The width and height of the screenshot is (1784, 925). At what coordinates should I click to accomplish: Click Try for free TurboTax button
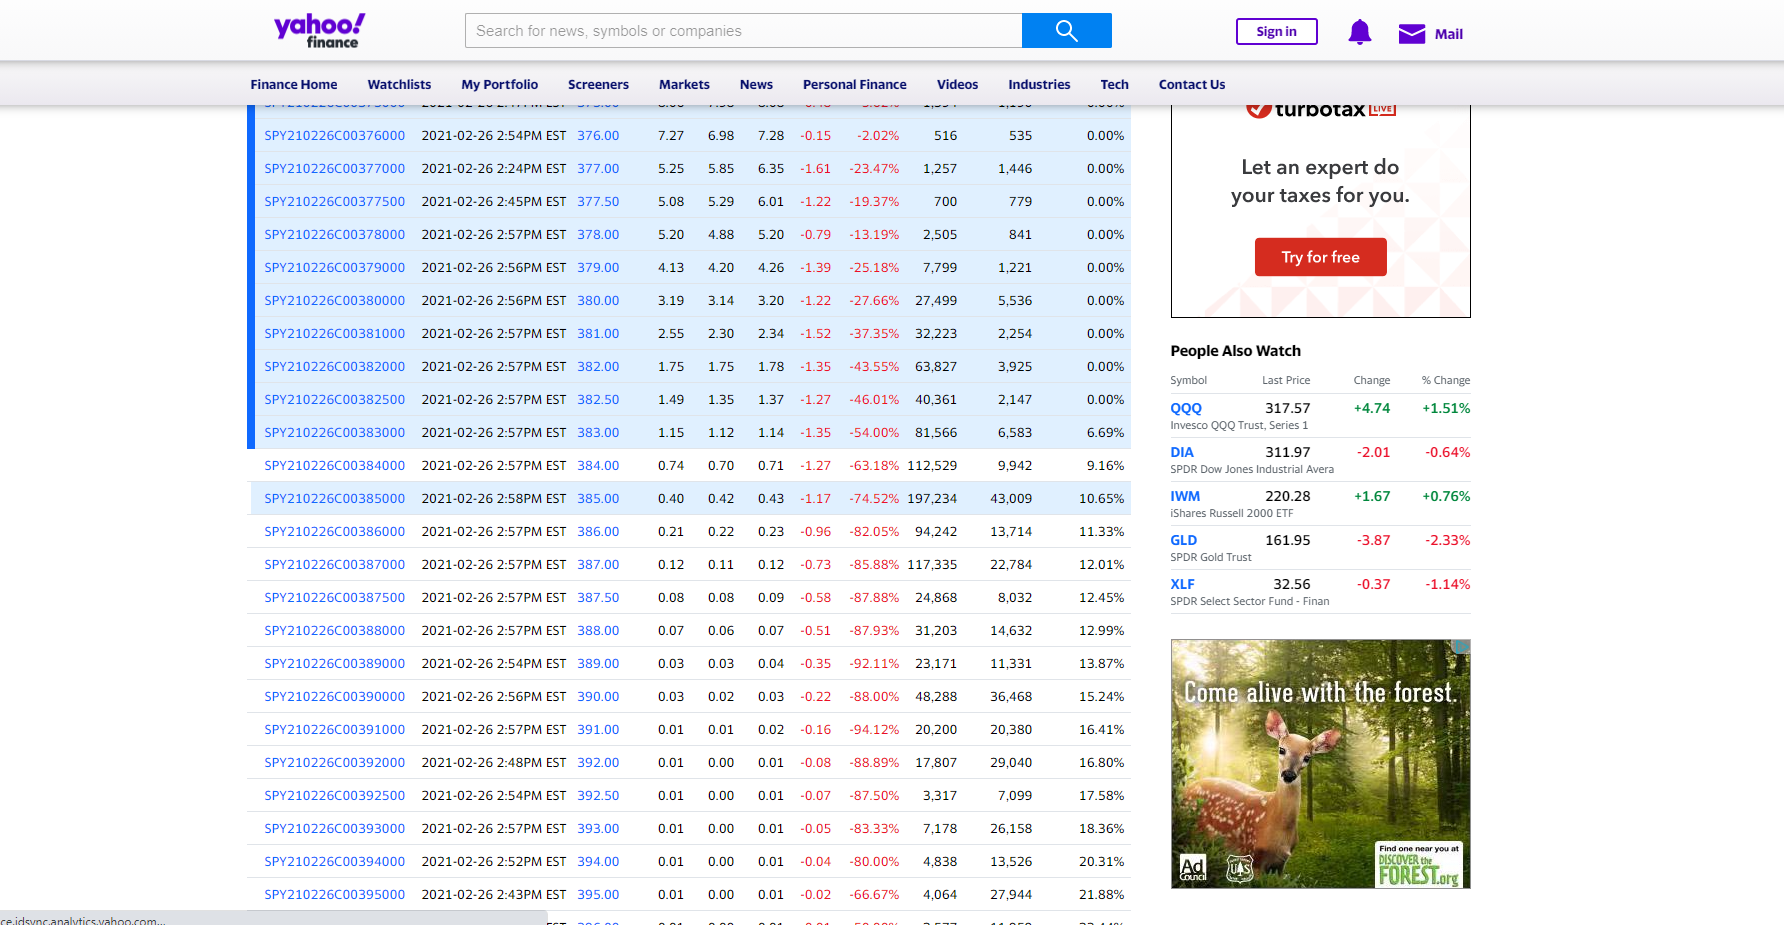point(1320,257)
